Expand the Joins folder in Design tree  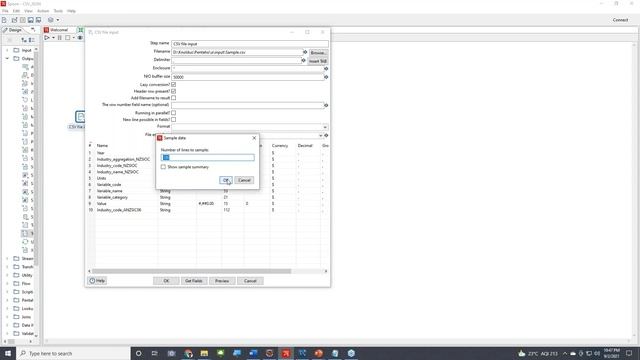[7, 317]
